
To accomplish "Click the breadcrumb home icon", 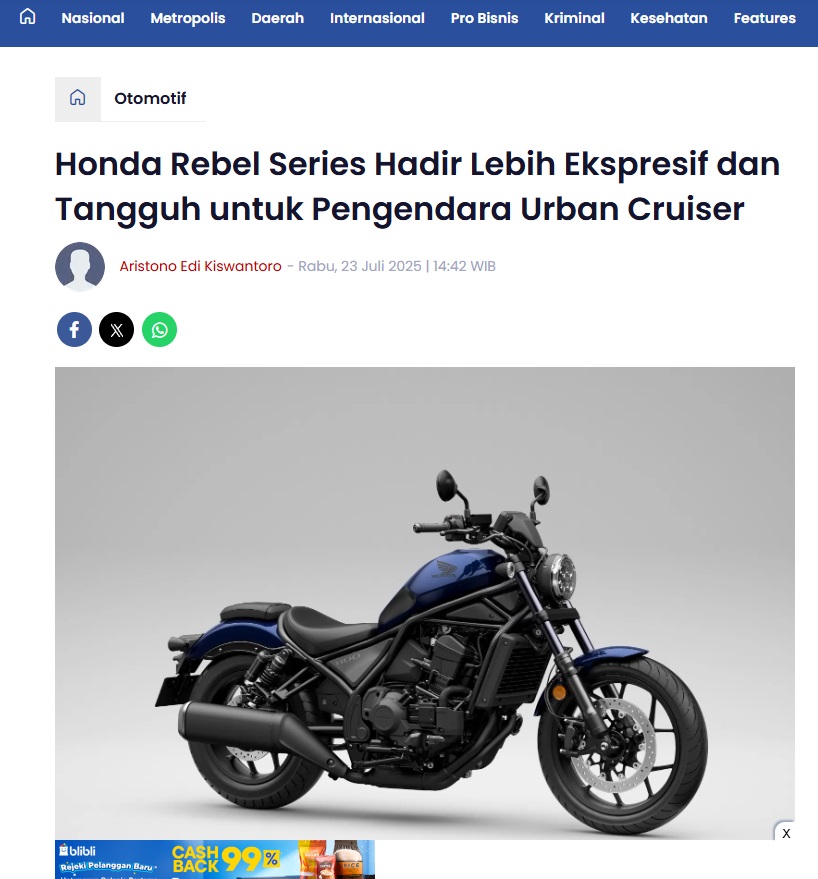I will [77, 98].
